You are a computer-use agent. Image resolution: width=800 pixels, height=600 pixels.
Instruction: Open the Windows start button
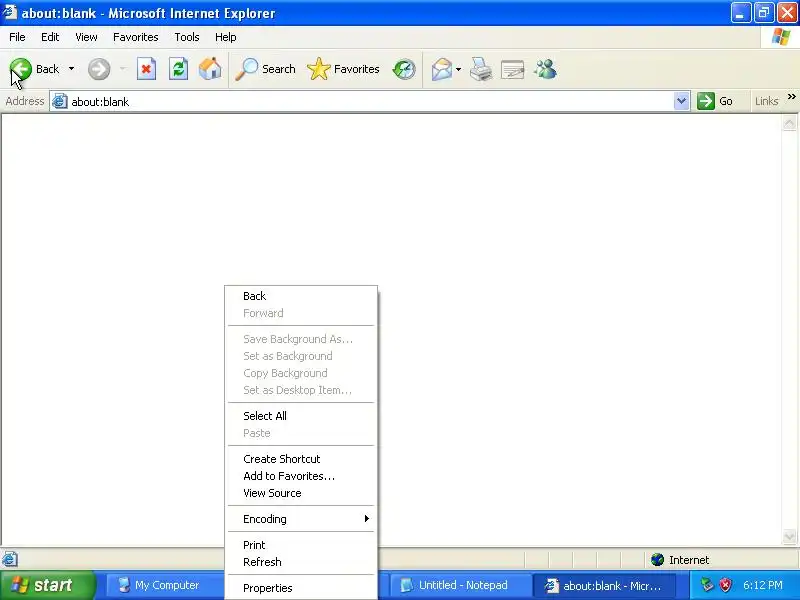[48, 585]
